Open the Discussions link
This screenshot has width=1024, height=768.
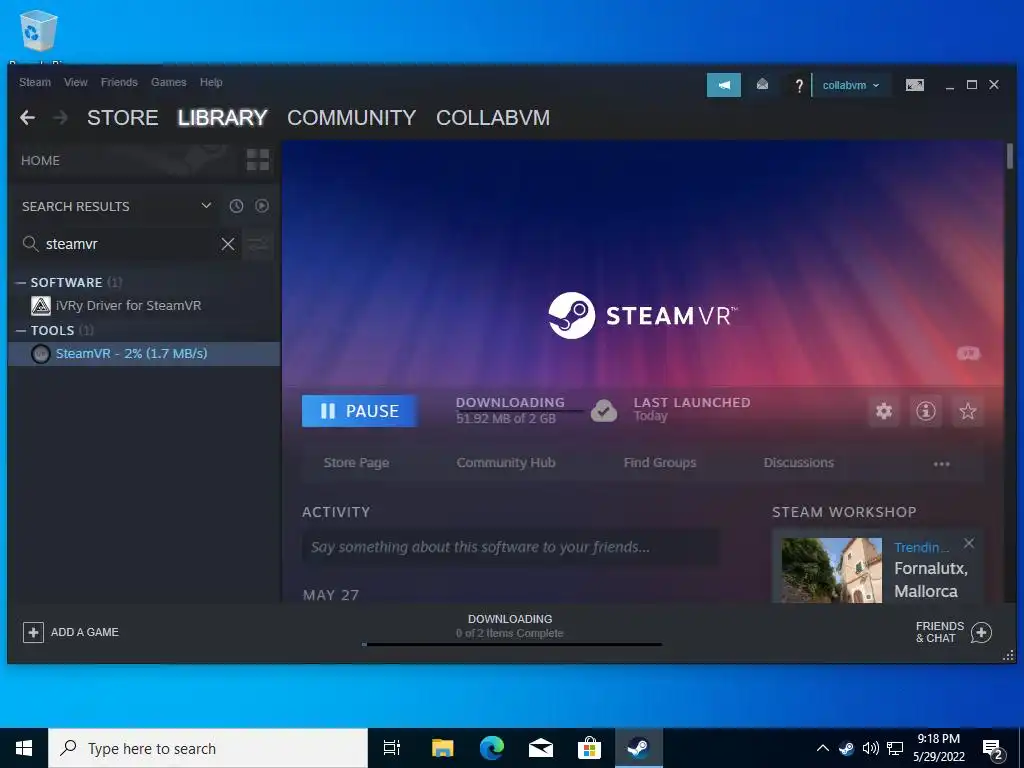[x=799, y=462]
